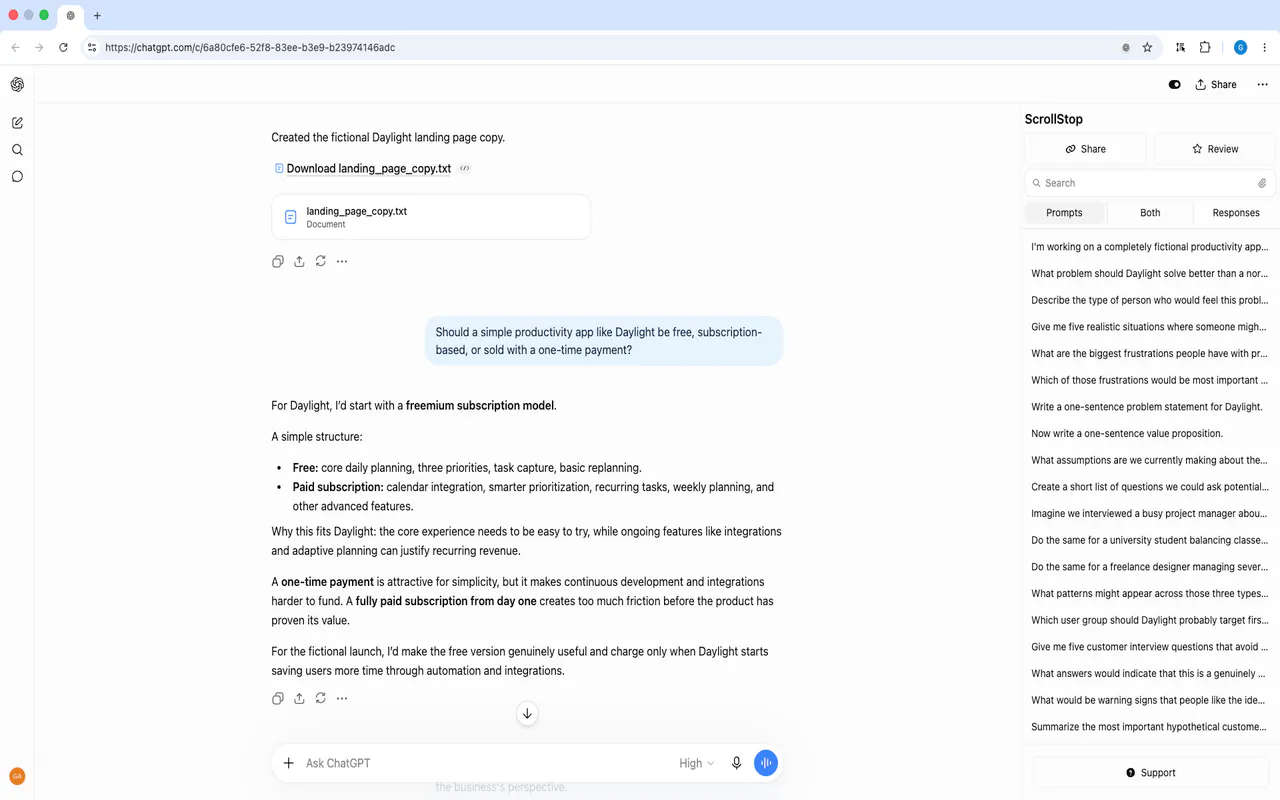Image resolution: width=1280 pixels, height=800 pixels.
Task: Share the landing page copy response
Action: [x=299, y=261]
